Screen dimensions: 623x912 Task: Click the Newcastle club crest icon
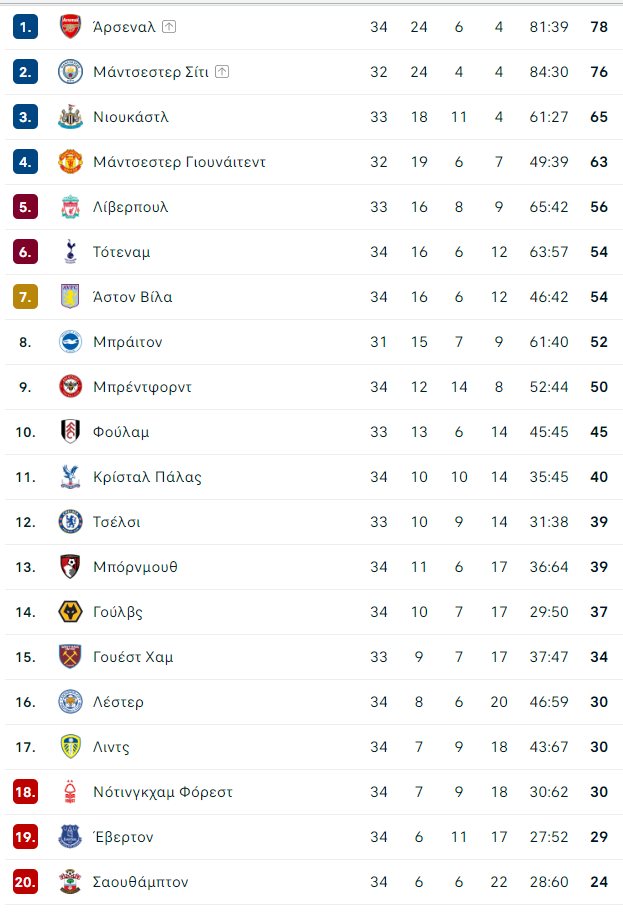pos(70,117)
